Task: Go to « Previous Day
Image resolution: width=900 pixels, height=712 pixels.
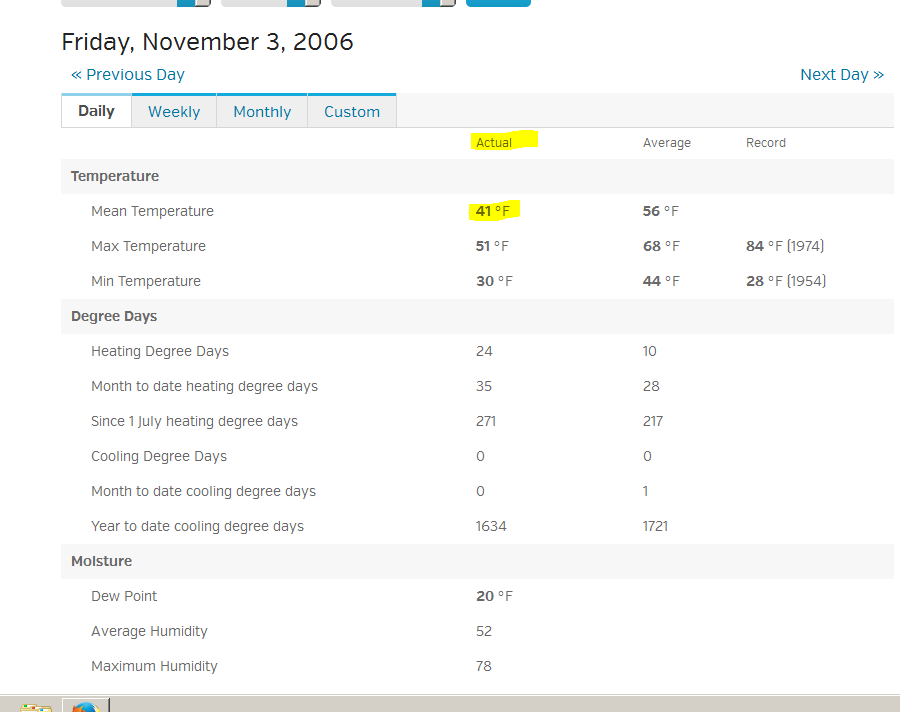Action: tap(128, 75)
